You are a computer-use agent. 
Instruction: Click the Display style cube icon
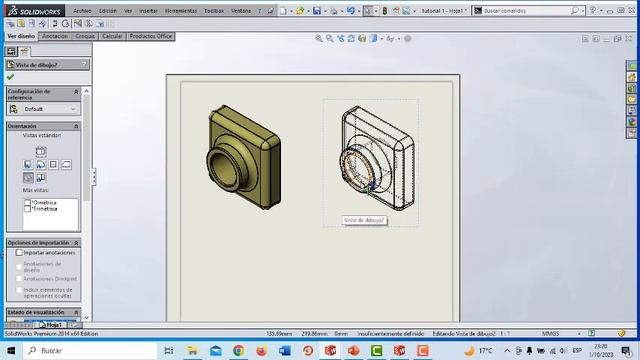[x=373, y=38]
